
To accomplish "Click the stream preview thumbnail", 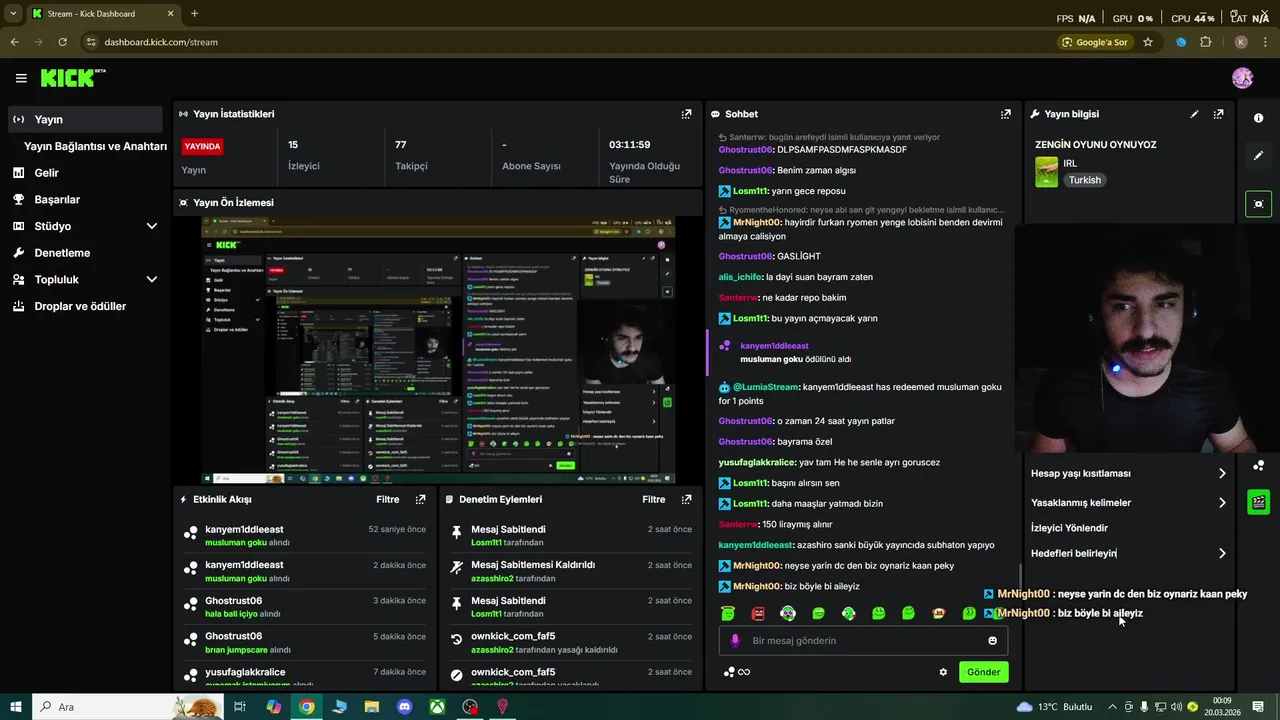I will (438, 350).
